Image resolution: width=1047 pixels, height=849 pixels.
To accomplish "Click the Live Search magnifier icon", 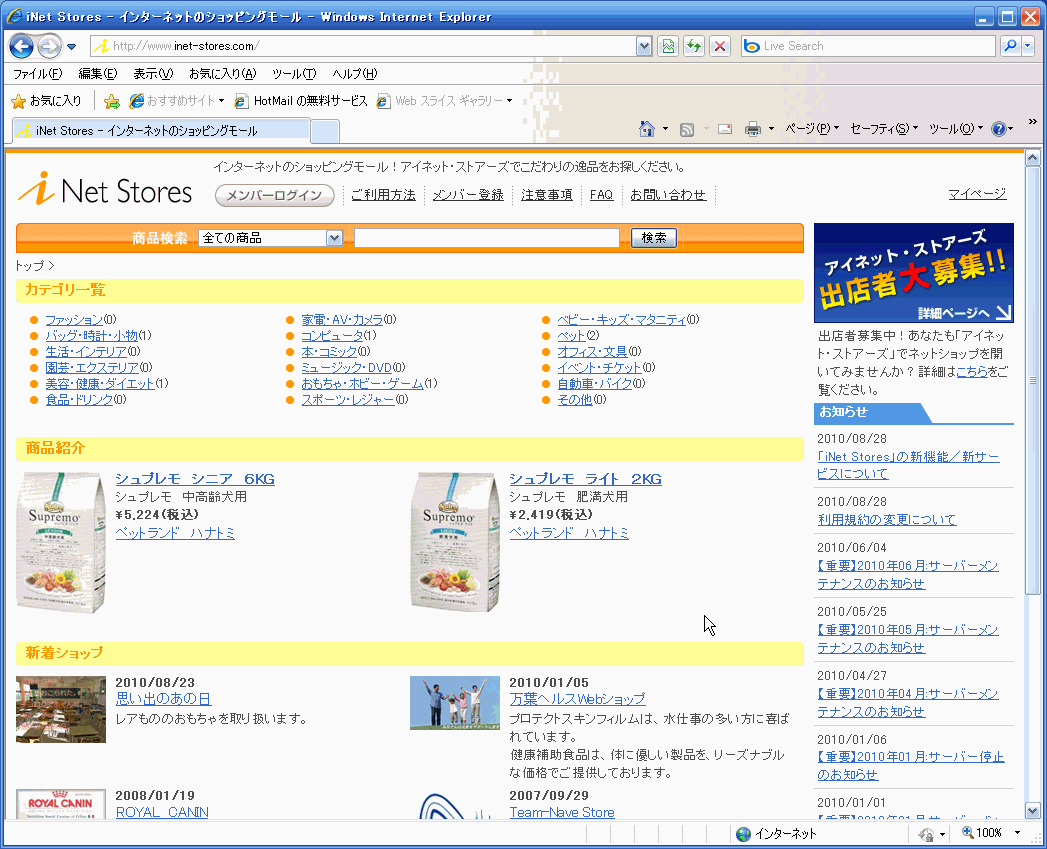I will (1010, 46).
